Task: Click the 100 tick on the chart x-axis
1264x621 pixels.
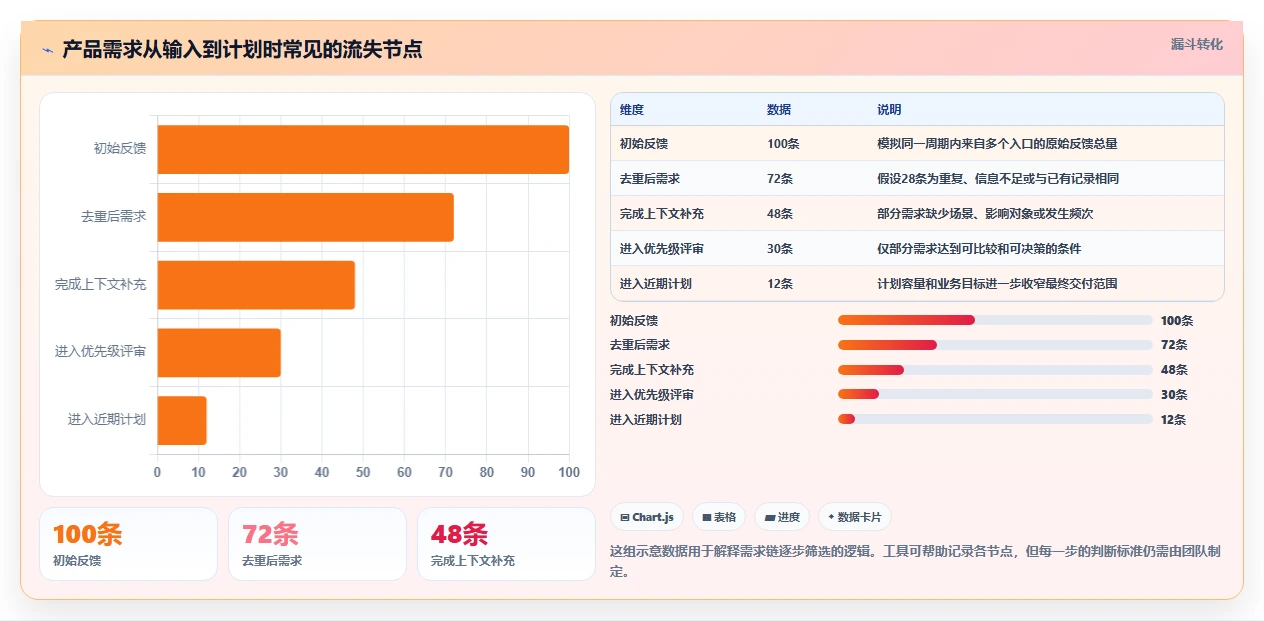Action: click(569, 472)
